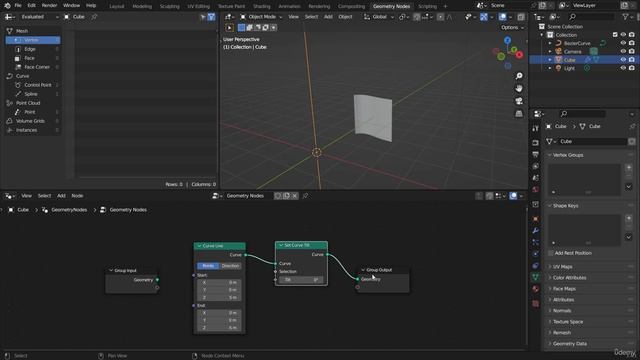640x360 pixels.
Task: Open the Scene properties tab
Action: [536, 178]
